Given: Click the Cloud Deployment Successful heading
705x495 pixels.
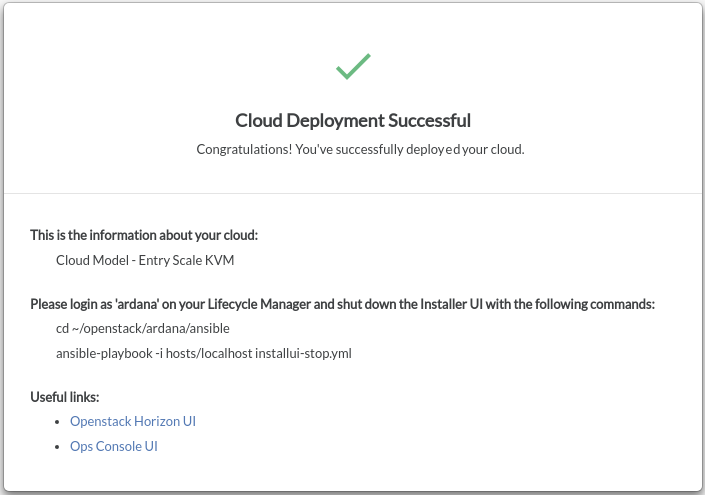Looking at the screenshot, I should click(352, 121).
